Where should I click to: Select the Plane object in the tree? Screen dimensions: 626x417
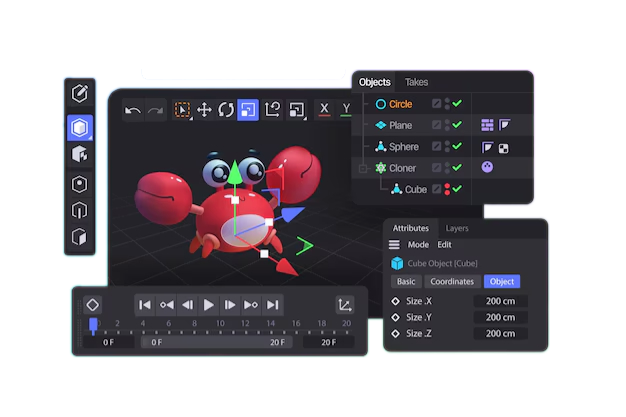pos(400,125)
